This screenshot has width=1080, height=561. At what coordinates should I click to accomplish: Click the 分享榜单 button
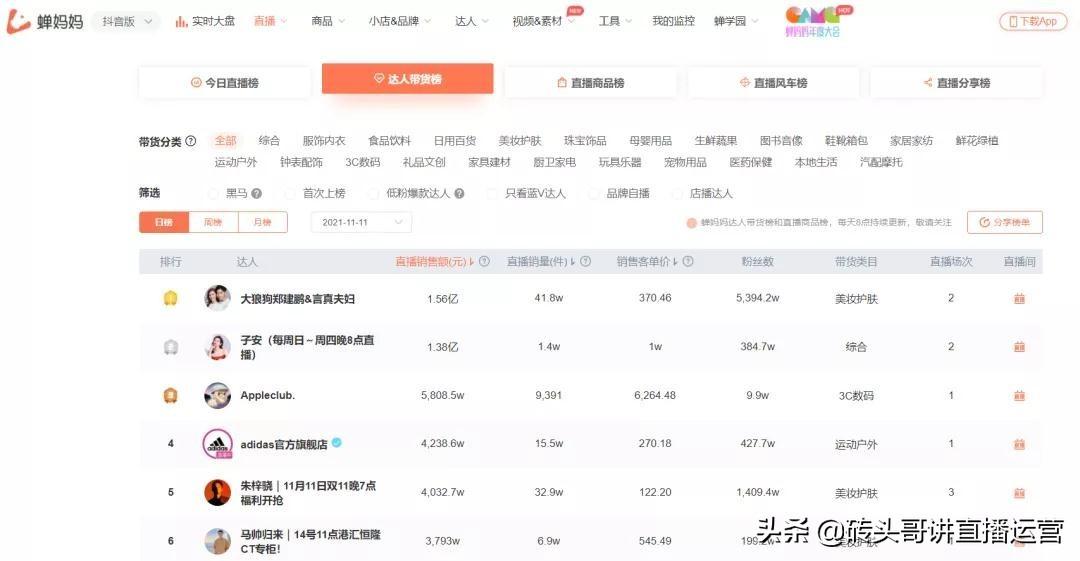(x=1005, y=223)
